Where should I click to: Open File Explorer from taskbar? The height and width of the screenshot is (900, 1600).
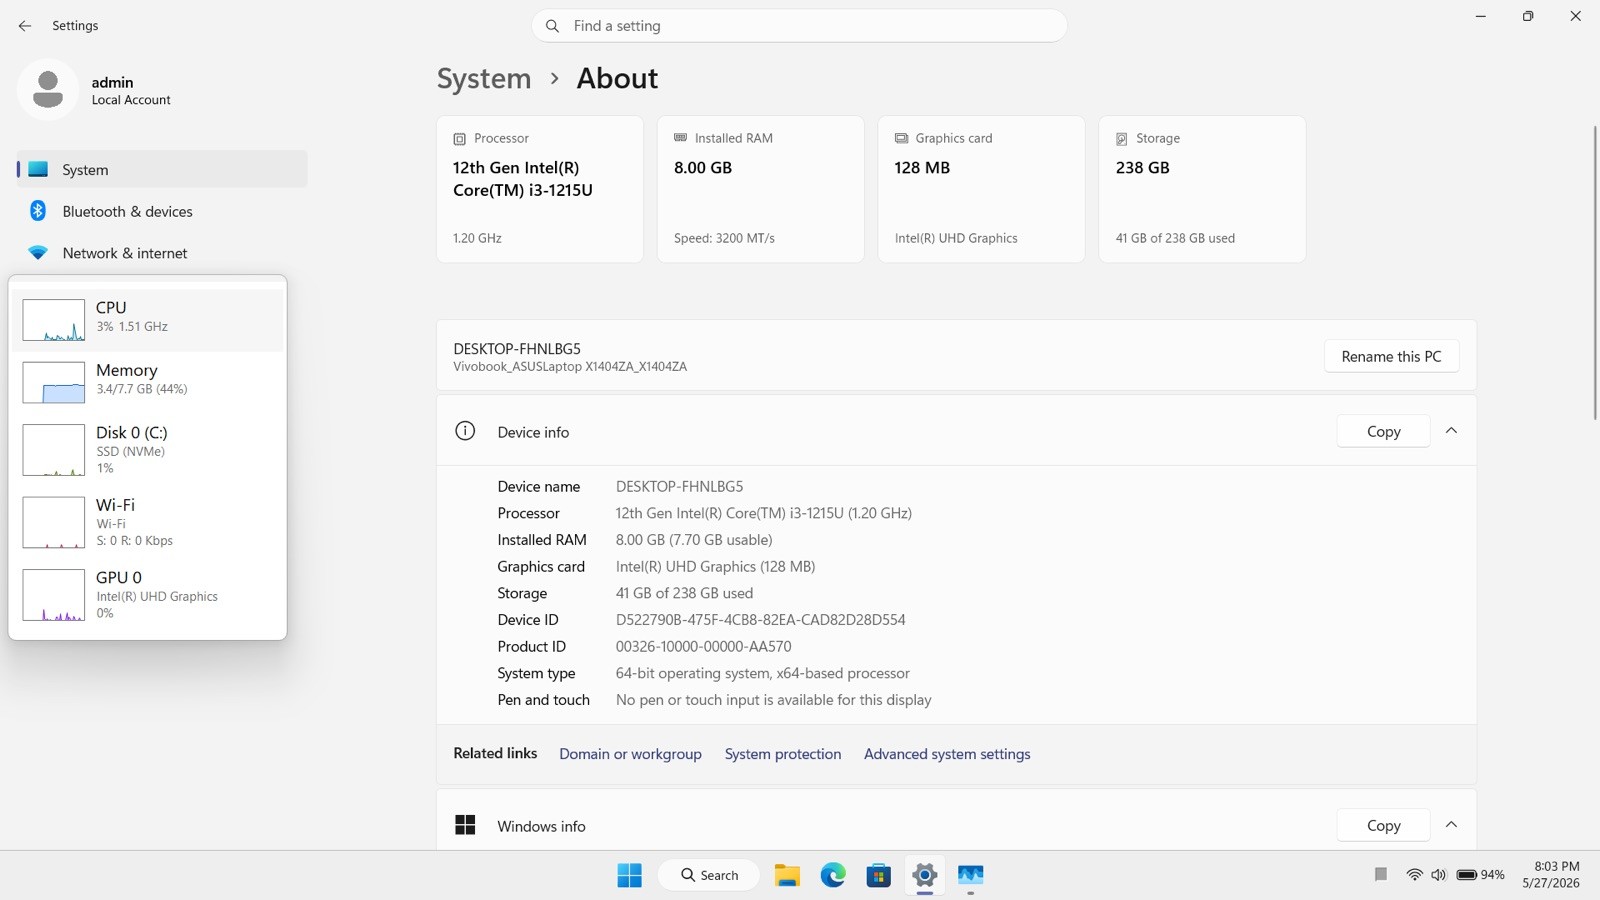(x=787, y=875)
